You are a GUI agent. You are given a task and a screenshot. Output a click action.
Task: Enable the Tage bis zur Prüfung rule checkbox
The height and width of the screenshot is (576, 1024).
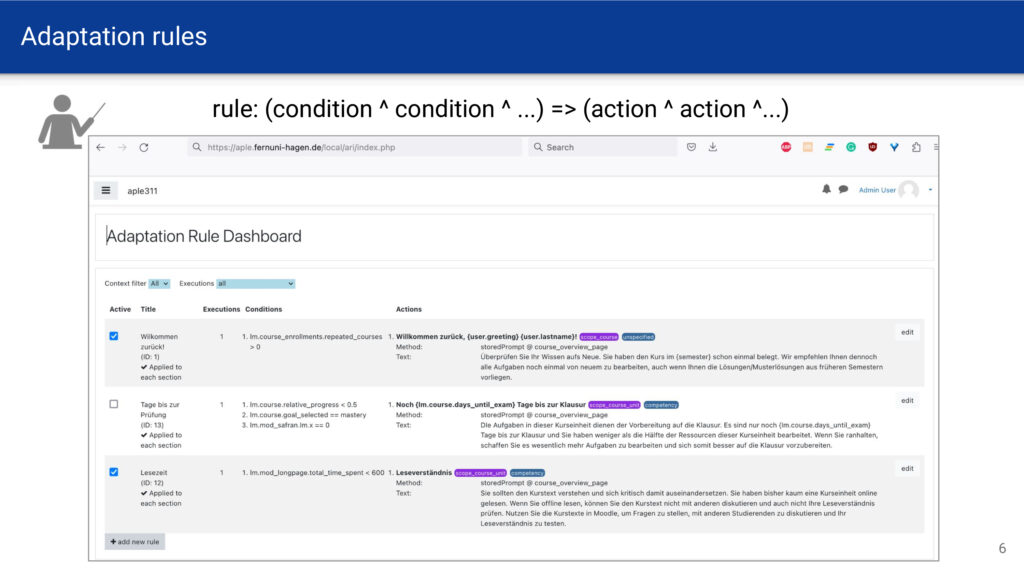click(114, 404)
